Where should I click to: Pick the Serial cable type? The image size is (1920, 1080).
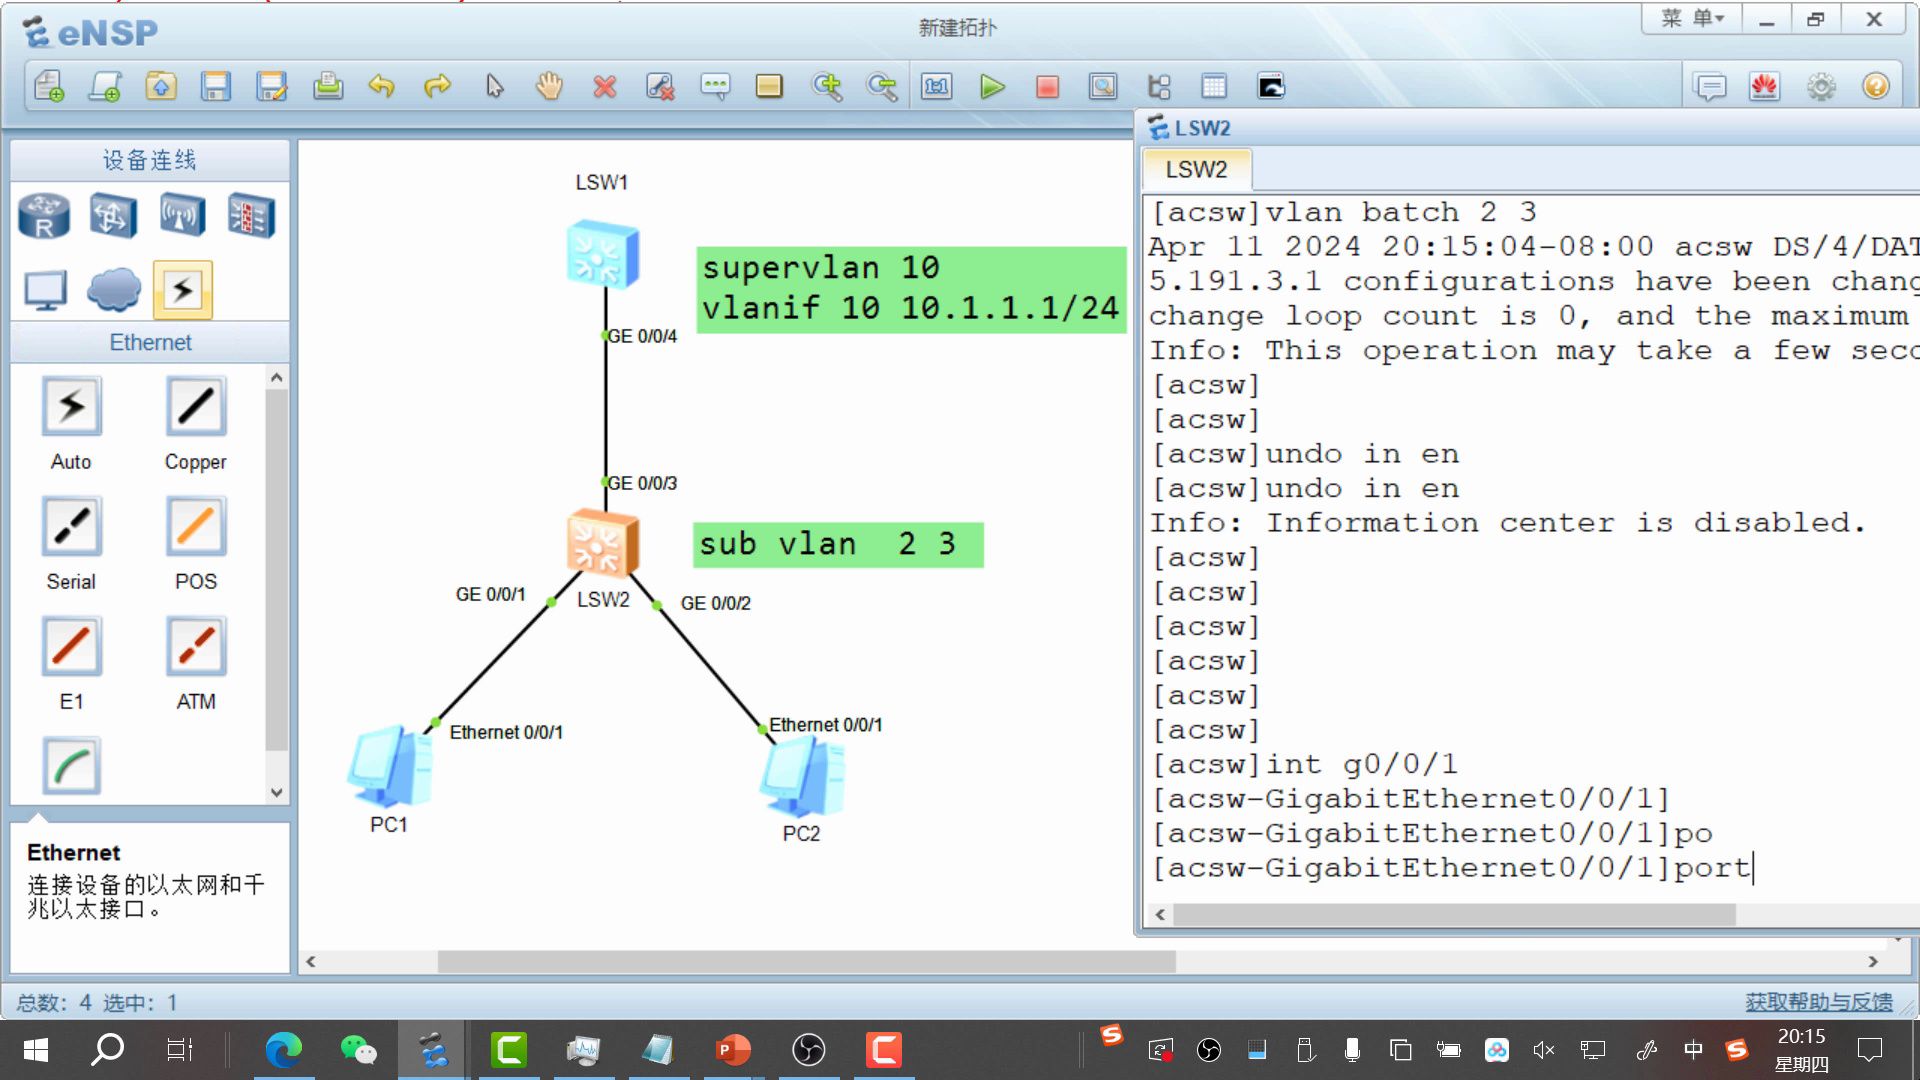[x=71, y=527]
